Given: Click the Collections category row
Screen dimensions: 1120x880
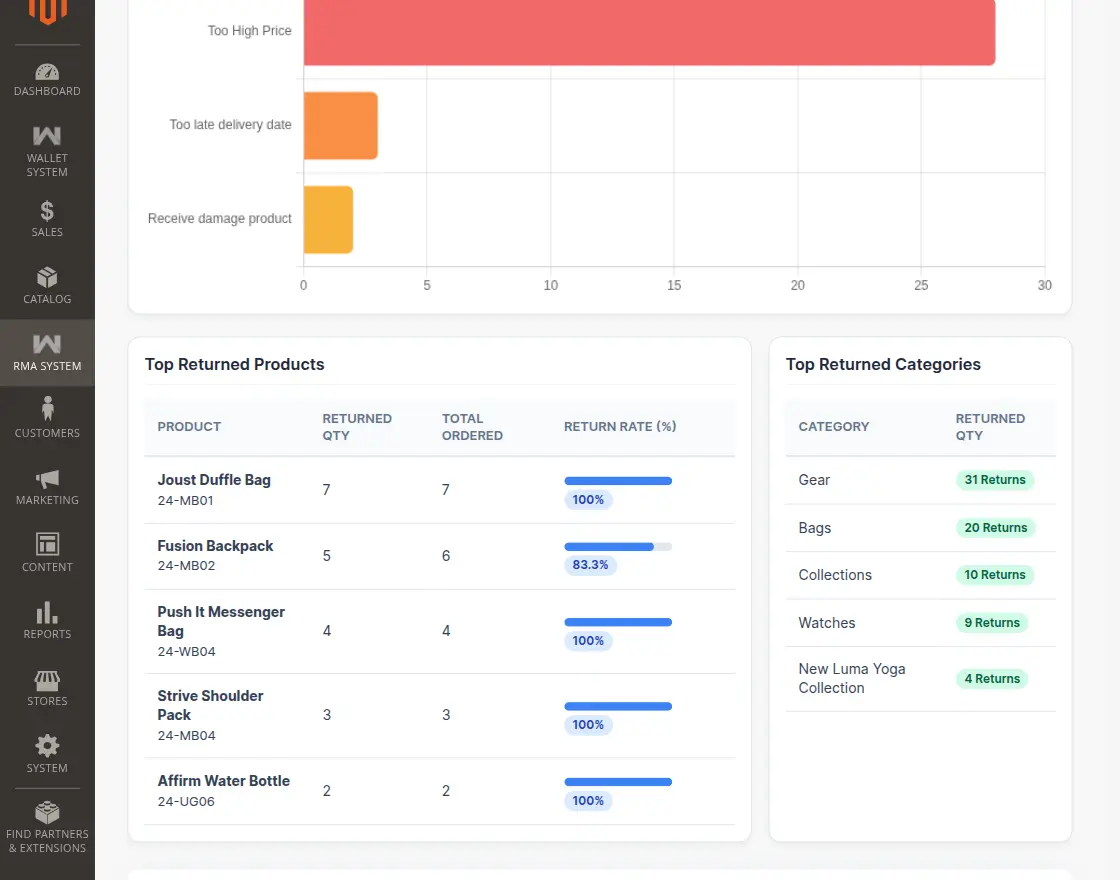Looking at the screenshot, I should point(920,575).
